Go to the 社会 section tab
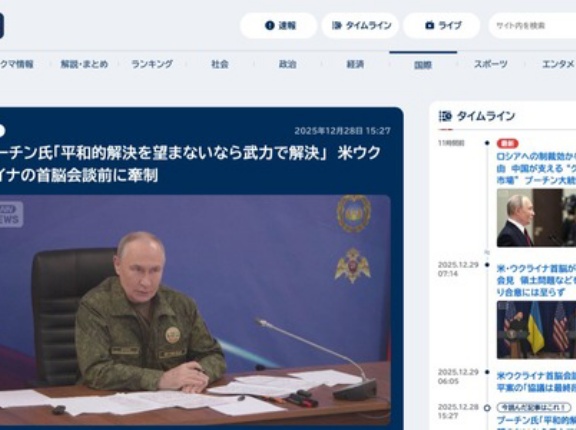 (220, 64)
